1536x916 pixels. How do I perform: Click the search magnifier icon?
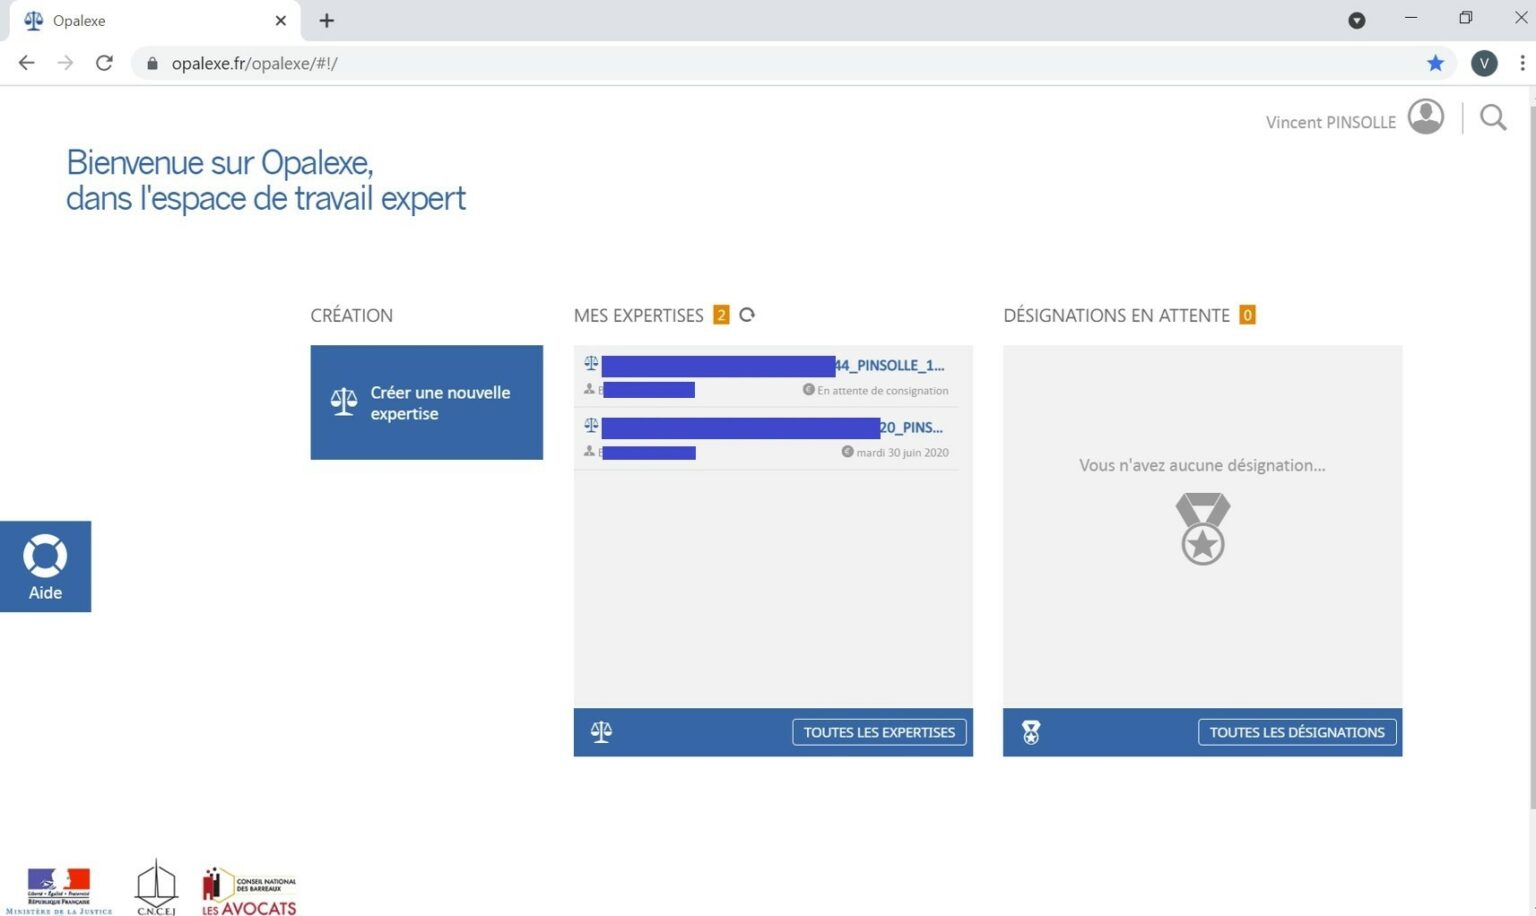point(1493,118)
